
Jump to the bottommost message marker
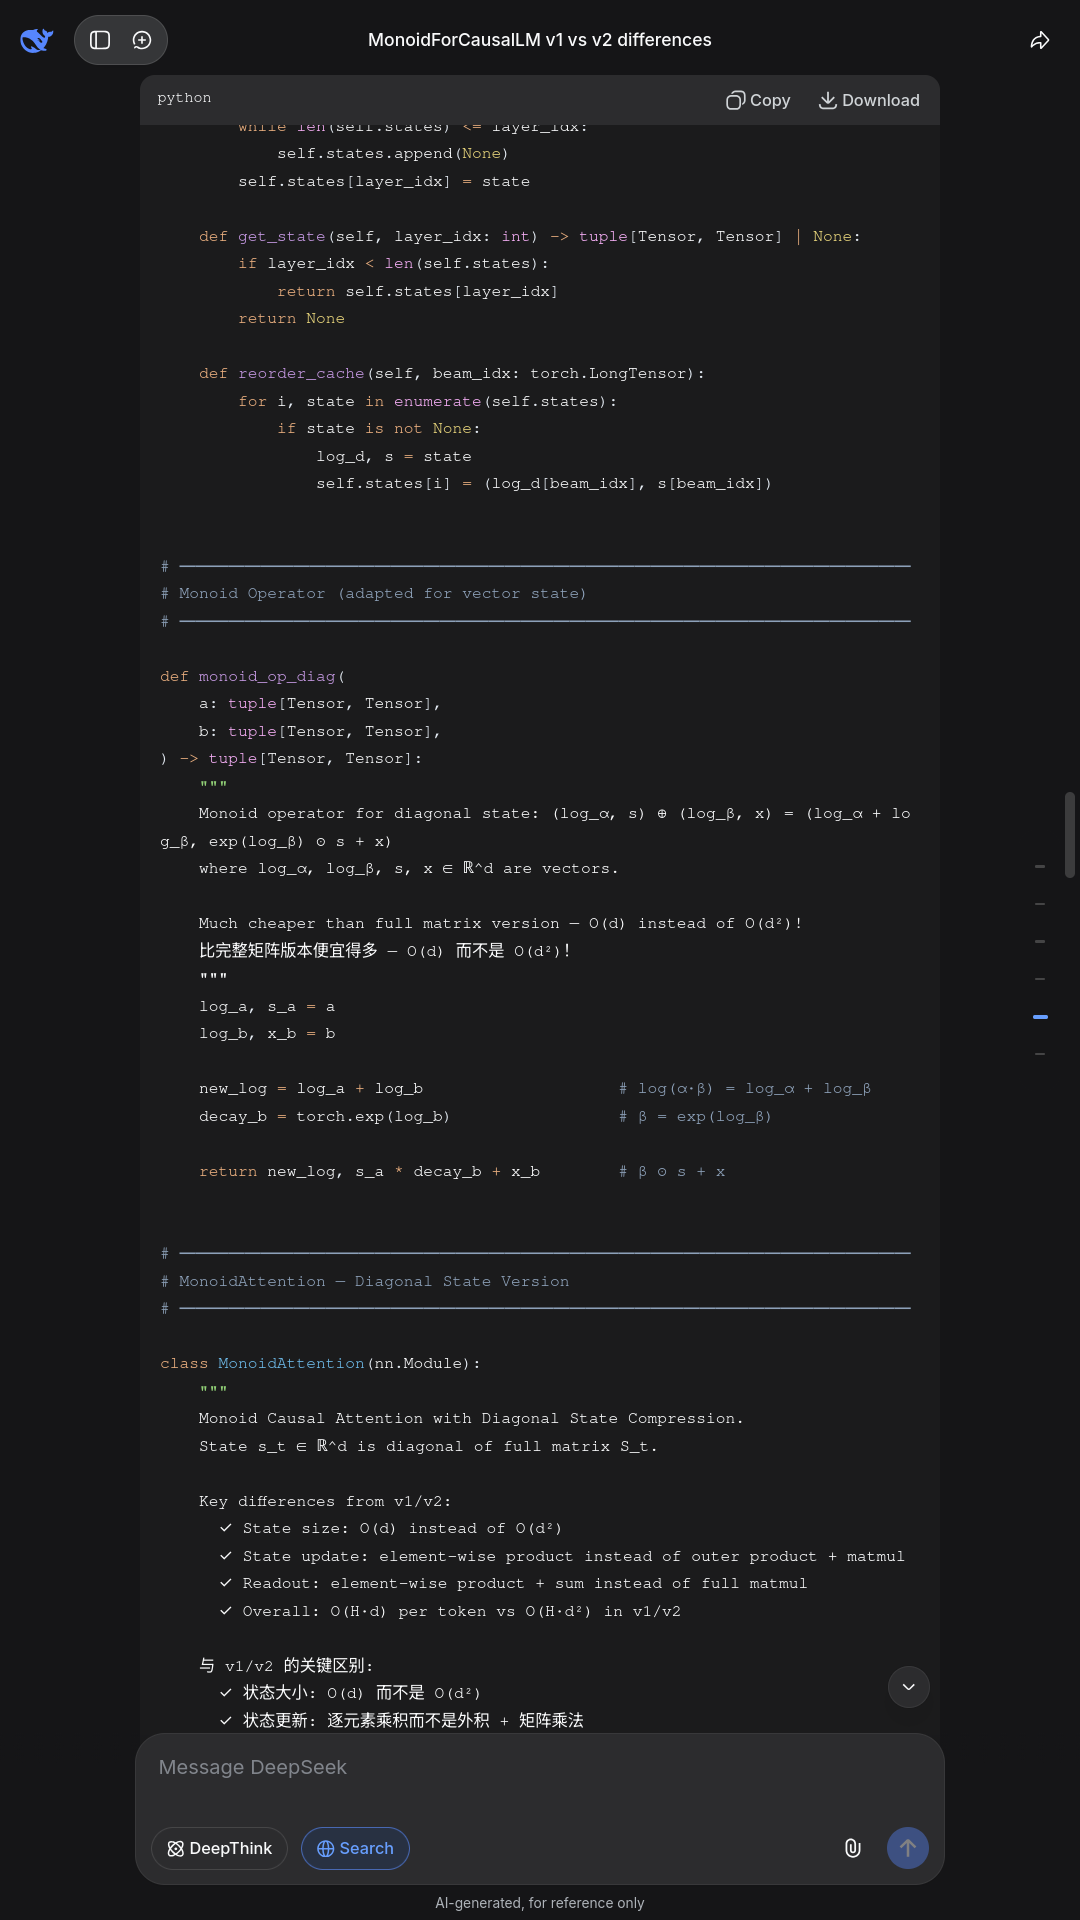pyautogui.click(x=1040, y=1054)
